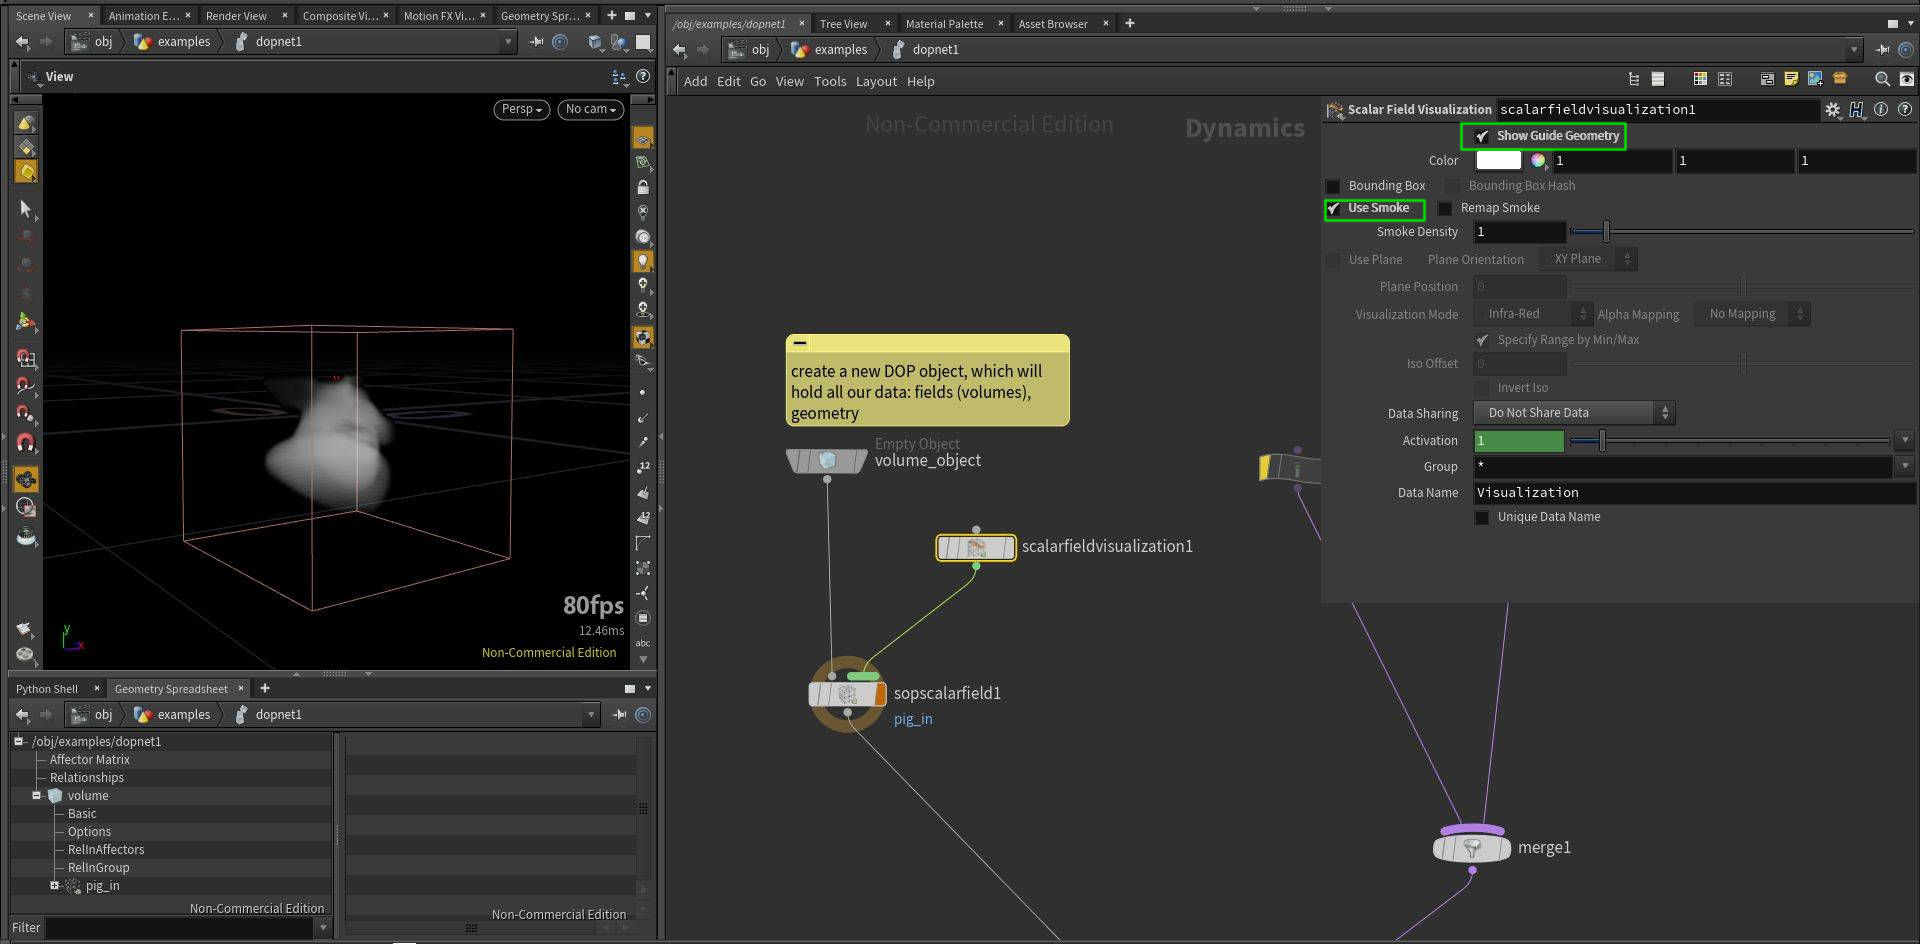The width and height of the screenshot is (1920, 944).
Task: Collapse the volume tree item
Action: coord(37,796)
